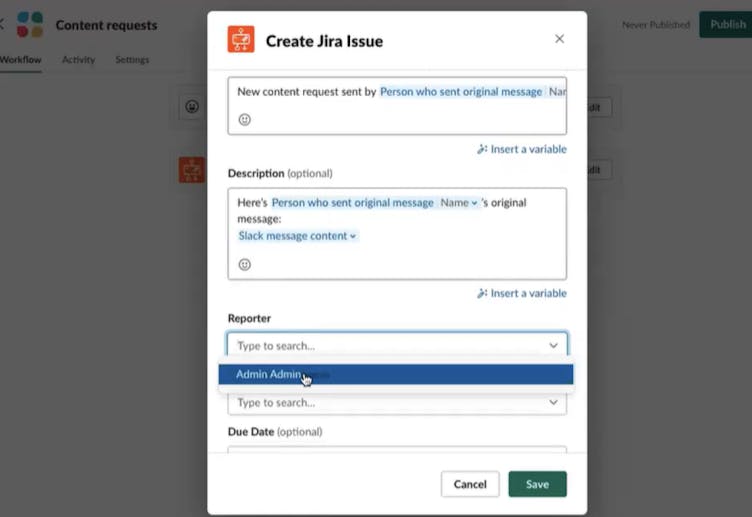Switch to the Workflow tab
Screen dimensions: 752x517
20,59
